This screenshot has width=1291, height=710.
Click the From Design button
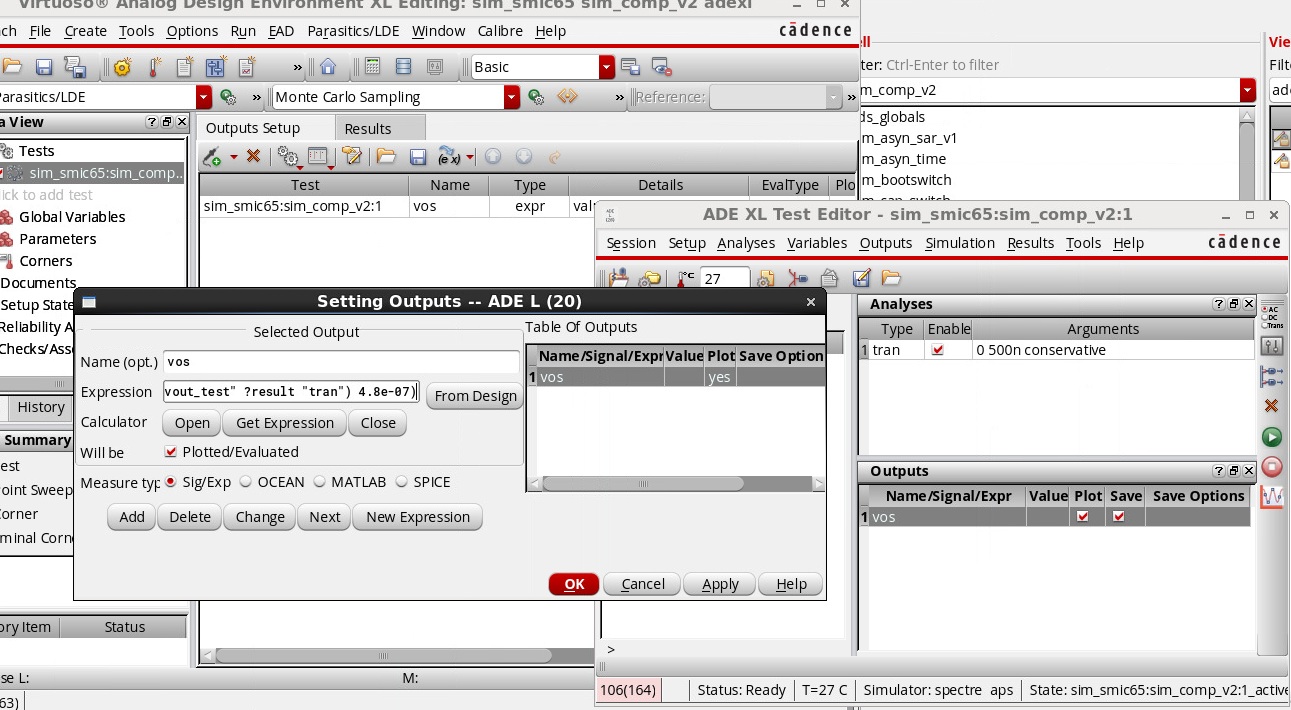point(476,396)
